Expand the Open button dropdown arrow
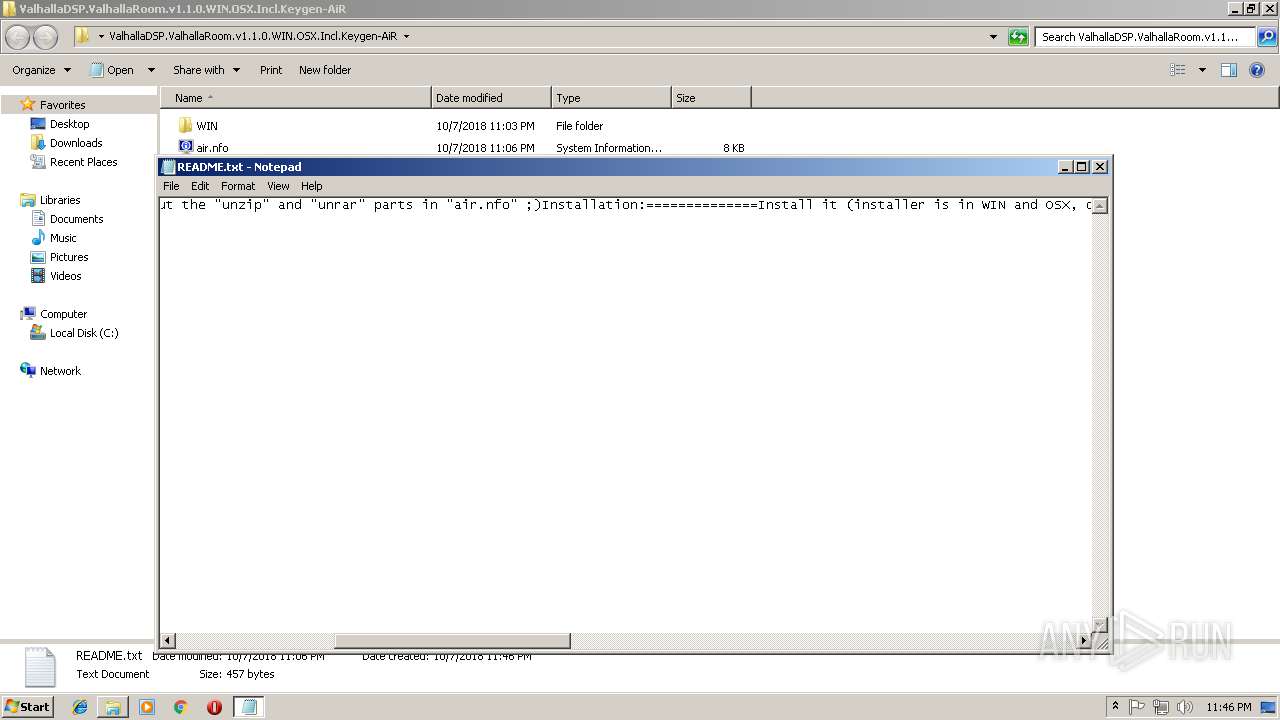Viewport: 1280px width, 720px height. pyautogui.click(x=151, y=70)
